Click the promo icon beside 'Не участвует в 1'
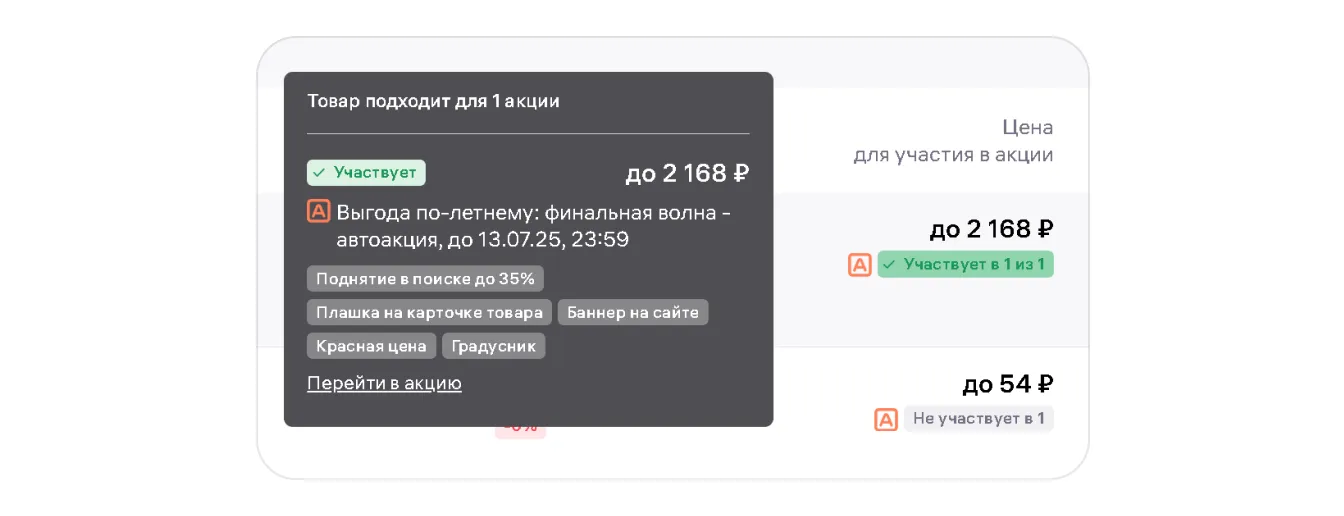Screen dimensions: 1344x516 point(886,419)
